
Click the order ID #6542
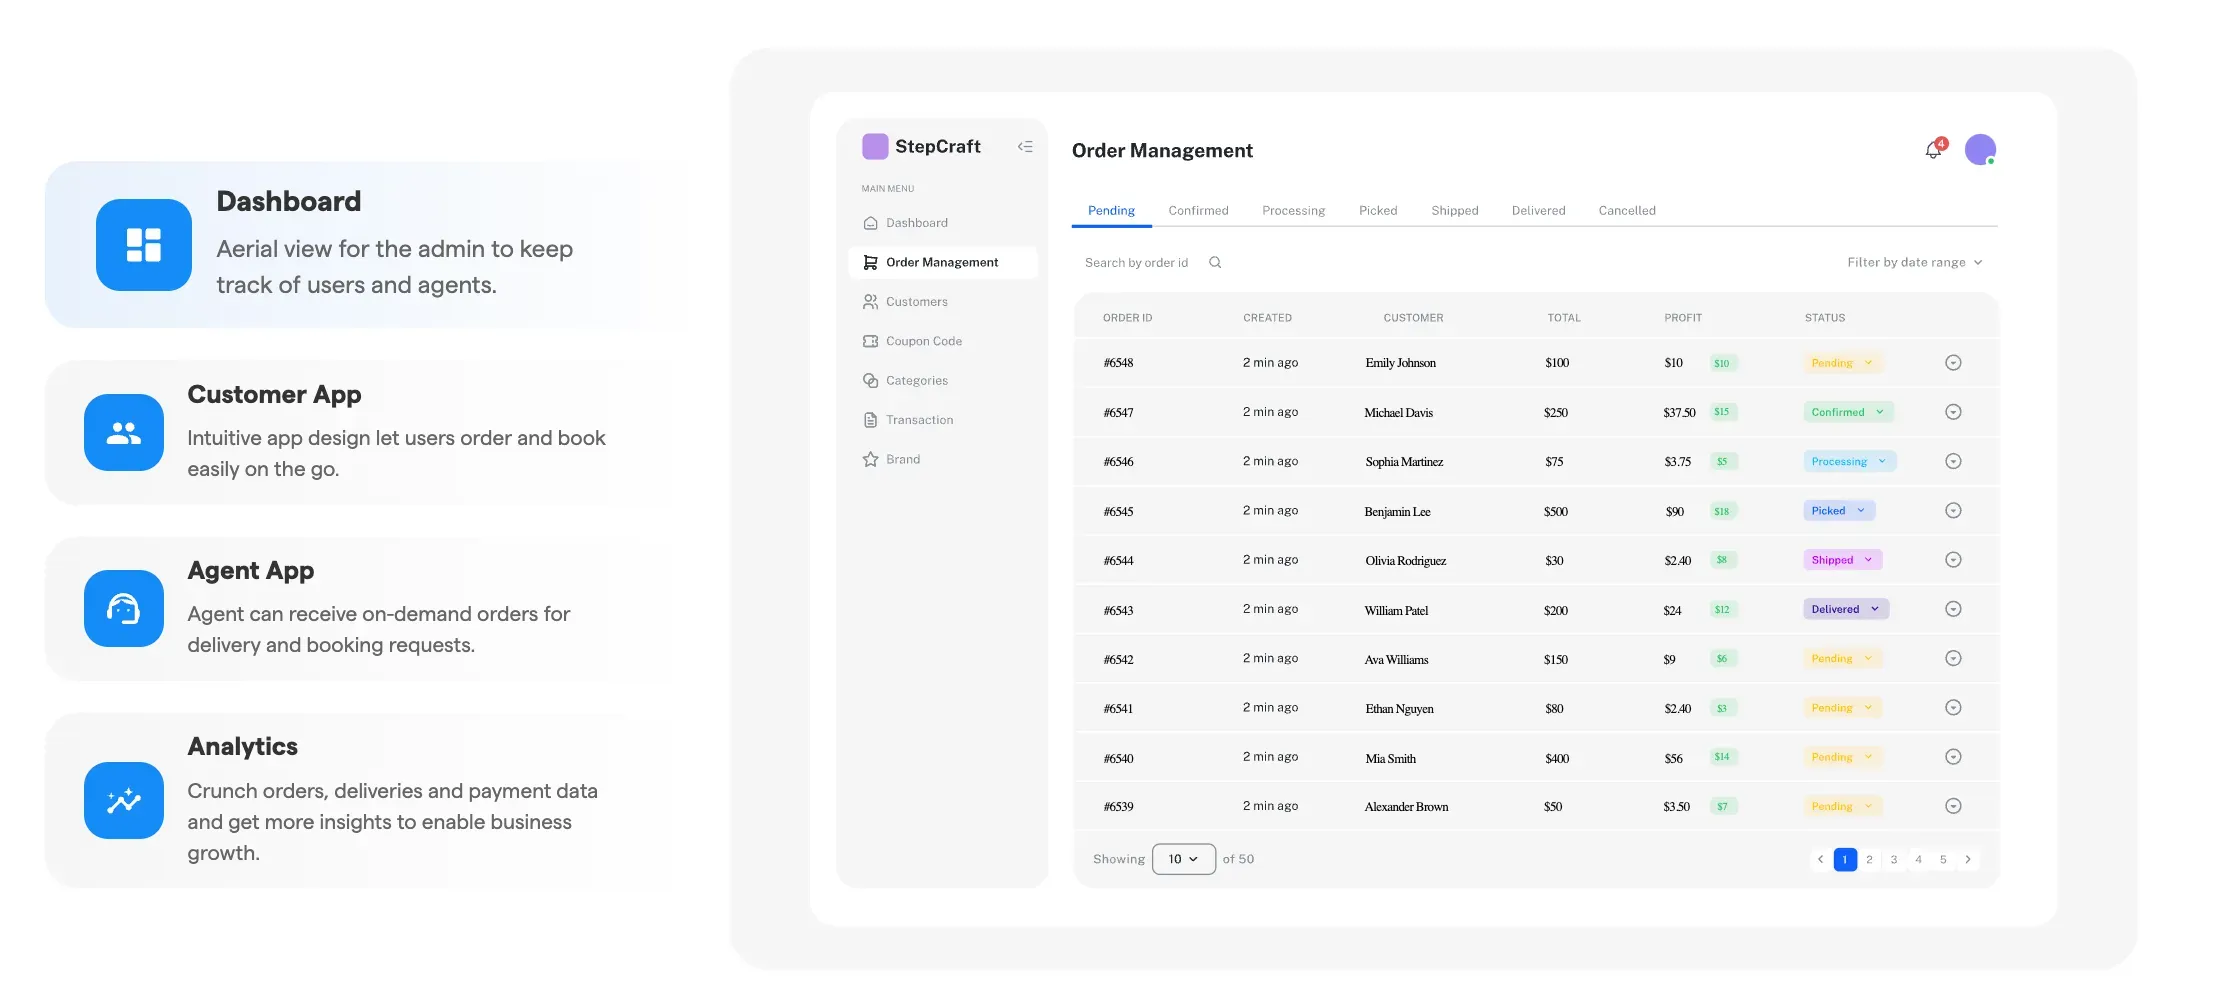(x=1118, y=660)
